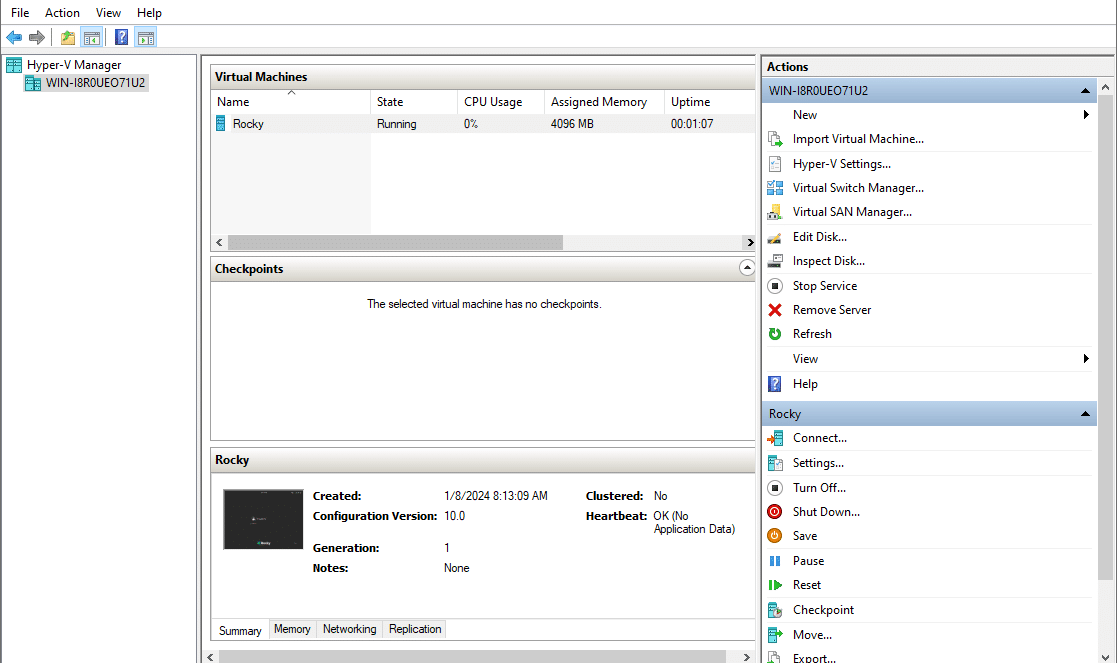Screen dimensions: 1117x663
Task: Click the Actions pane scroll up arrow
Action: [x=1106, y=88]
